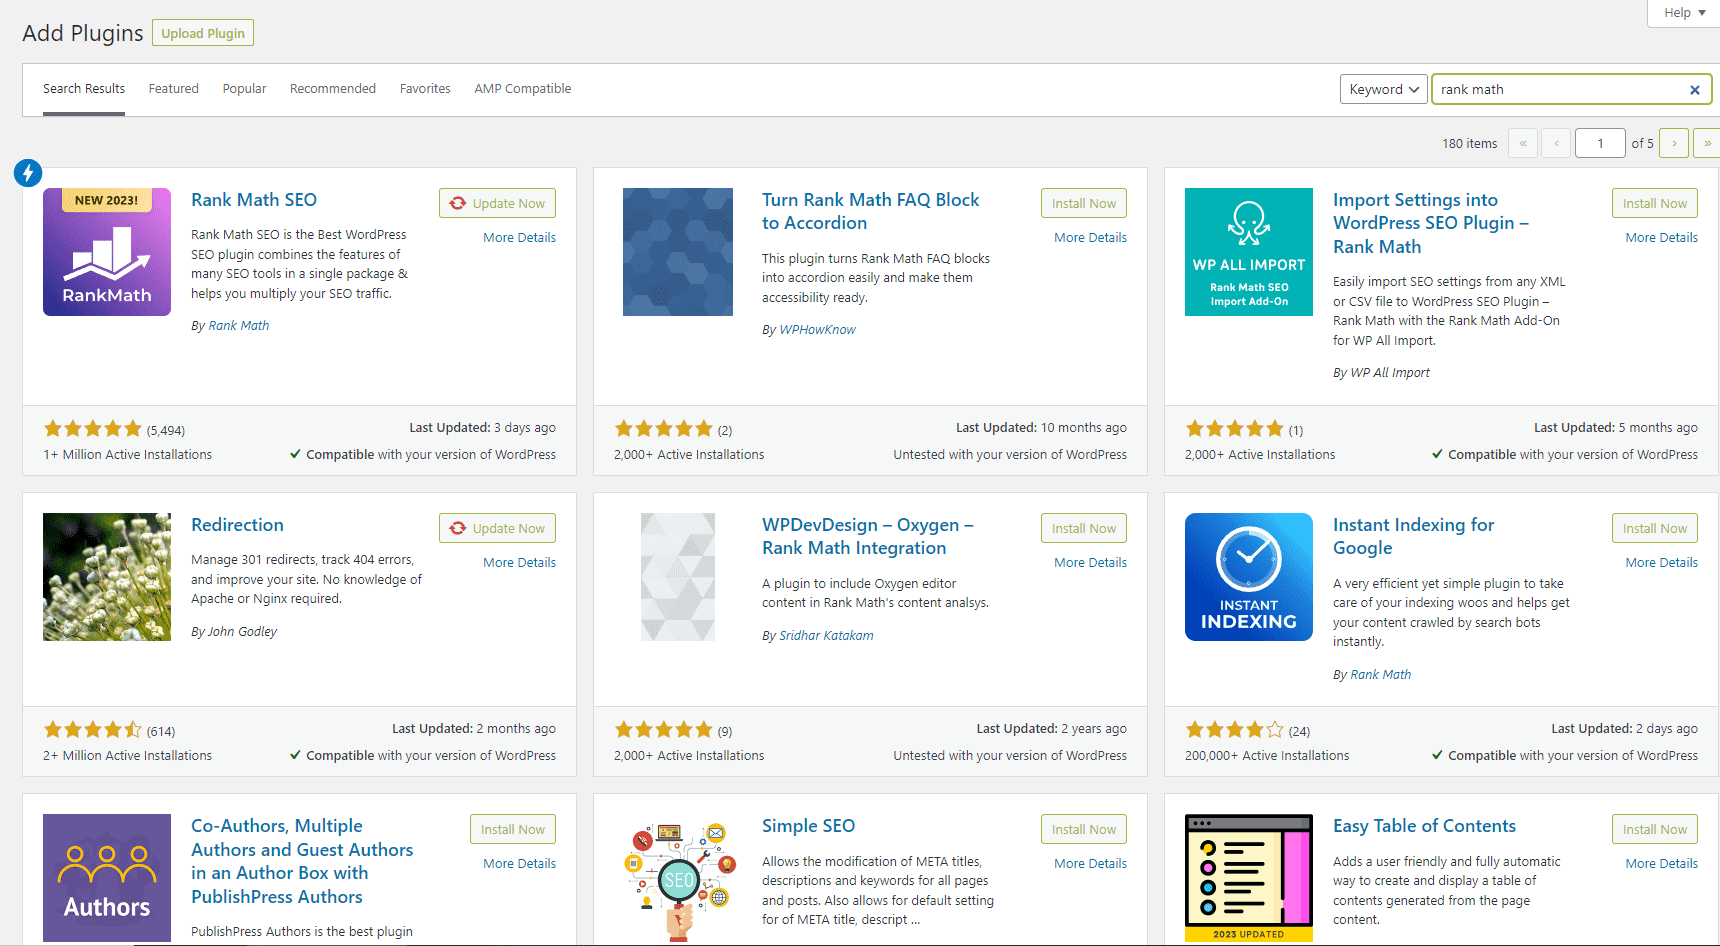Open the Recommended plugins tab
Screen dimensions: 1720x946
333,89
